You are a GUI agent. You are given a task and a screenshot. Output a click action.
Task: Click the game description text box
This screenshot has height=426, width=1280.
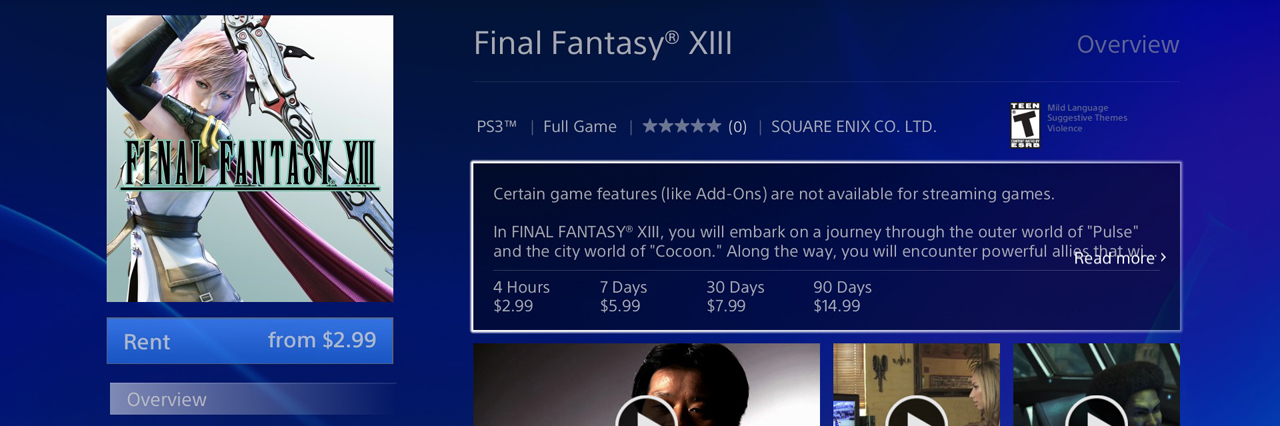(x=780, y=222)
